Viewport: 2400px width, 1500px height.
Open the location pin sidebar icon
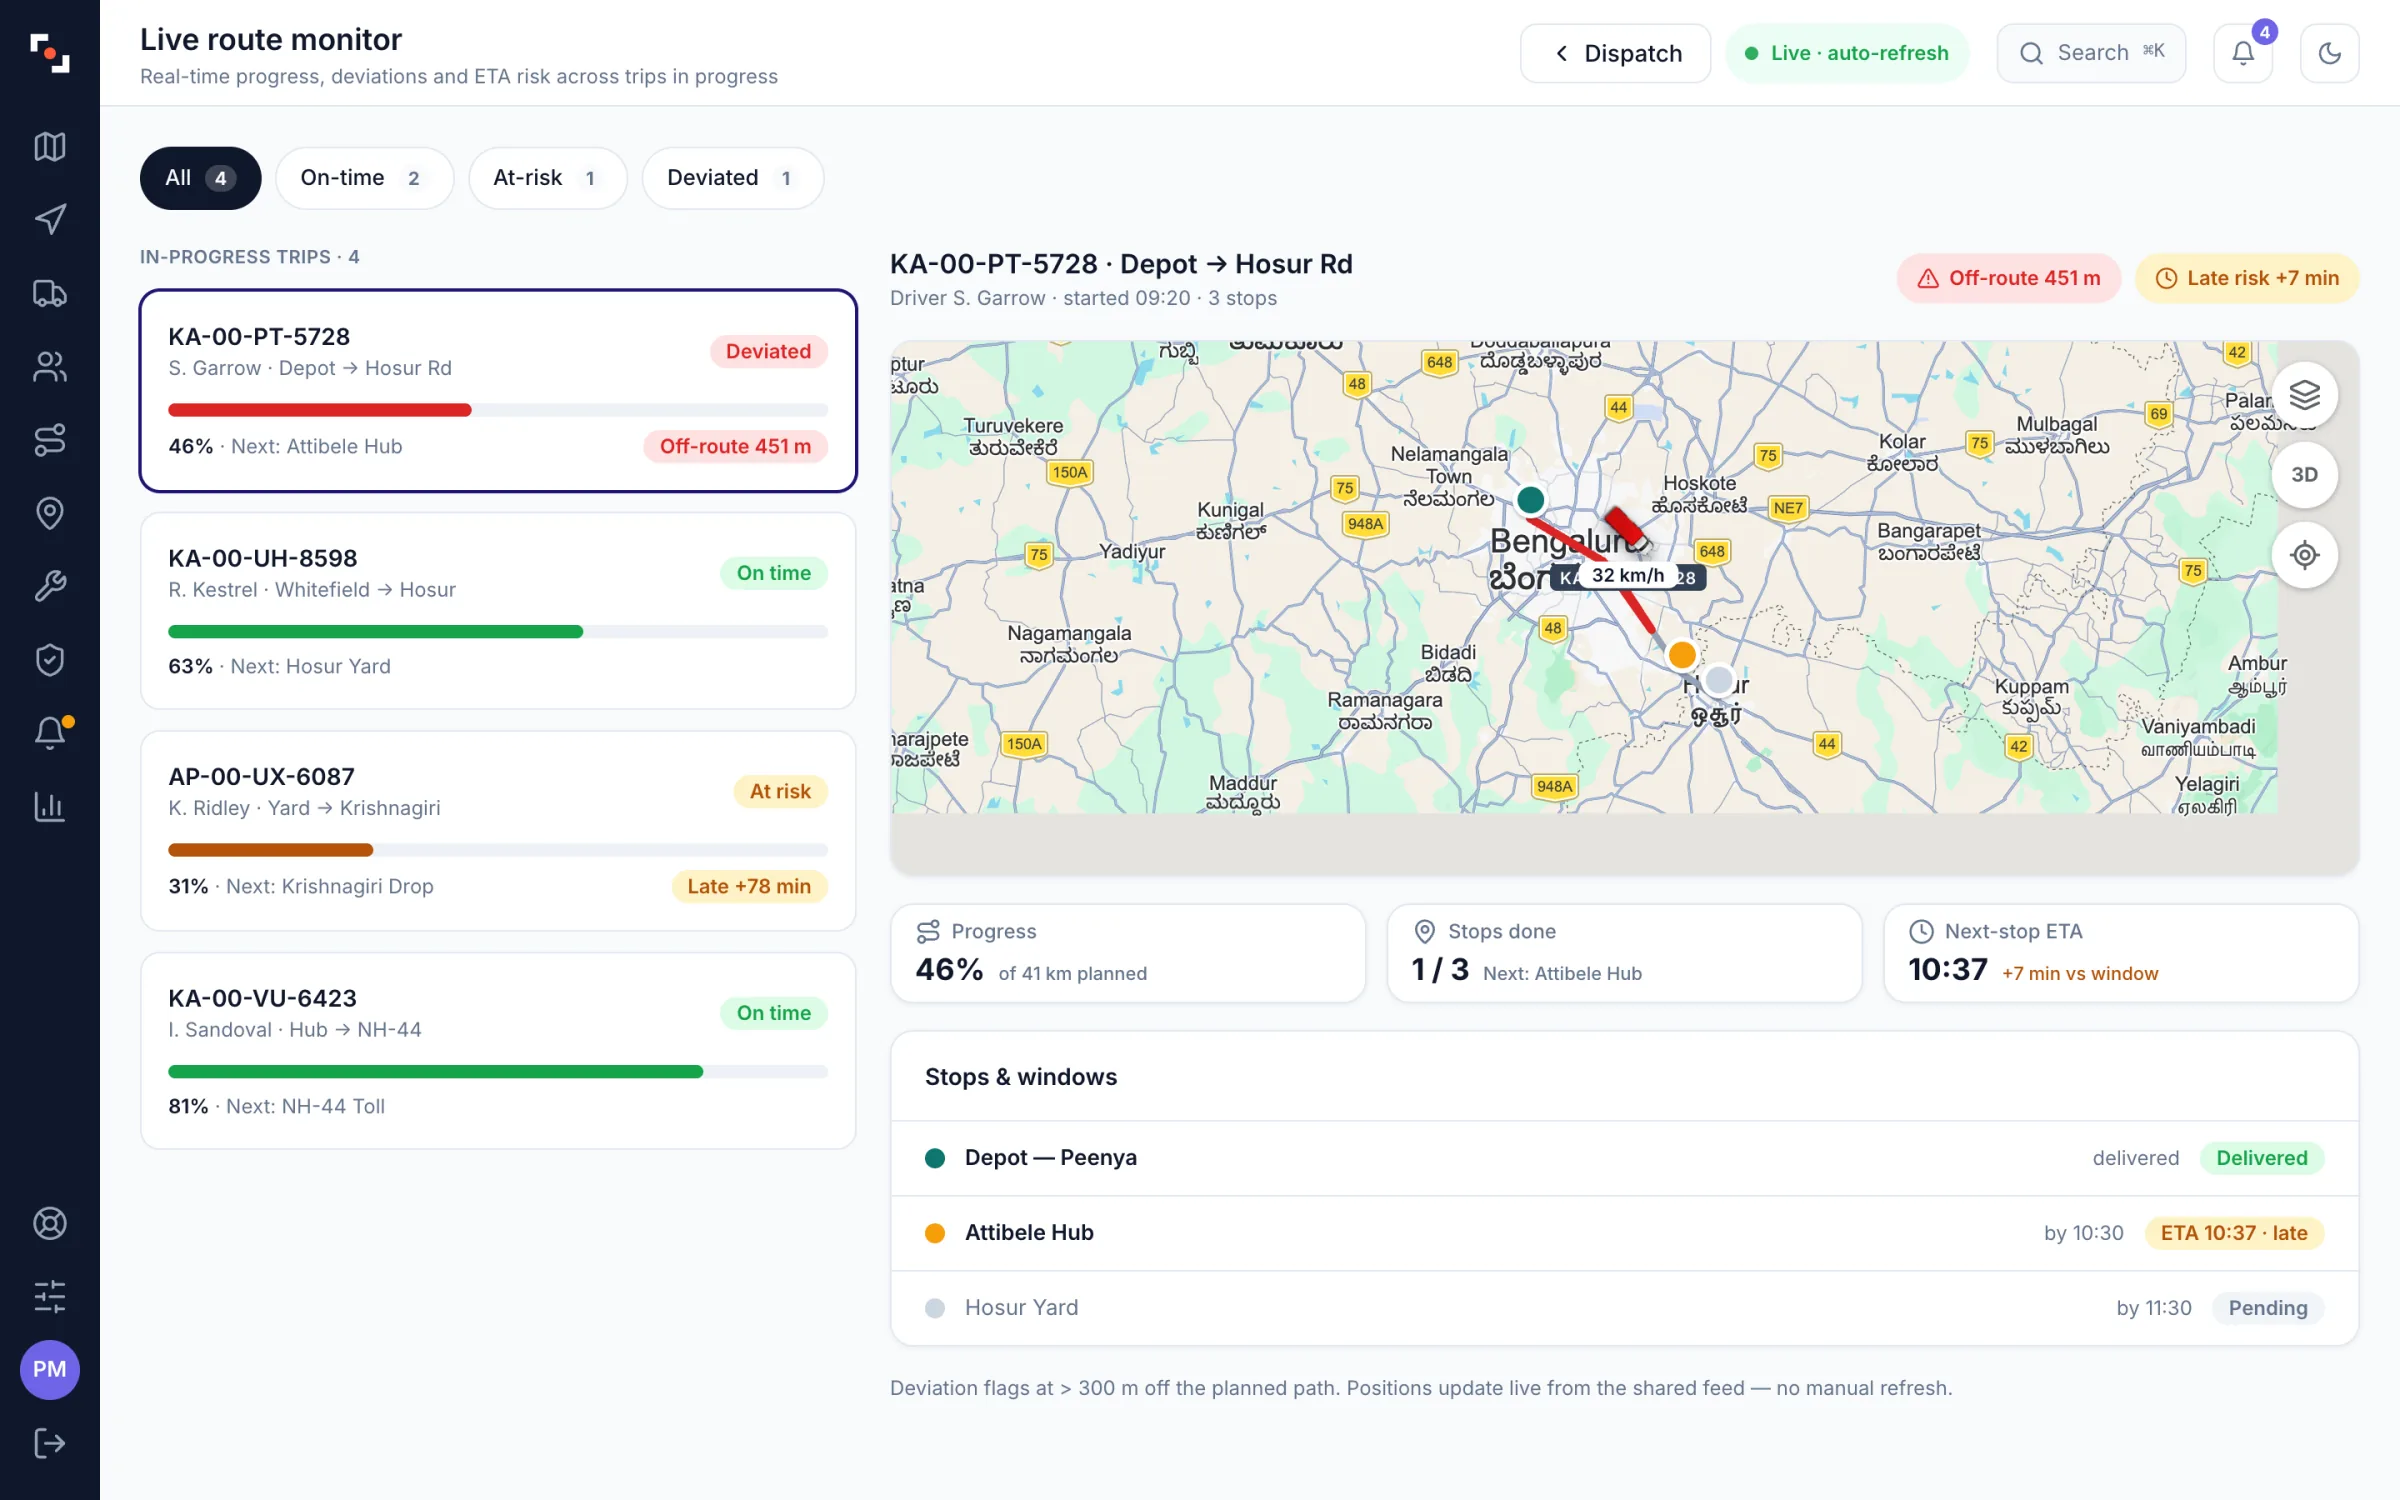tap(49, 513)
